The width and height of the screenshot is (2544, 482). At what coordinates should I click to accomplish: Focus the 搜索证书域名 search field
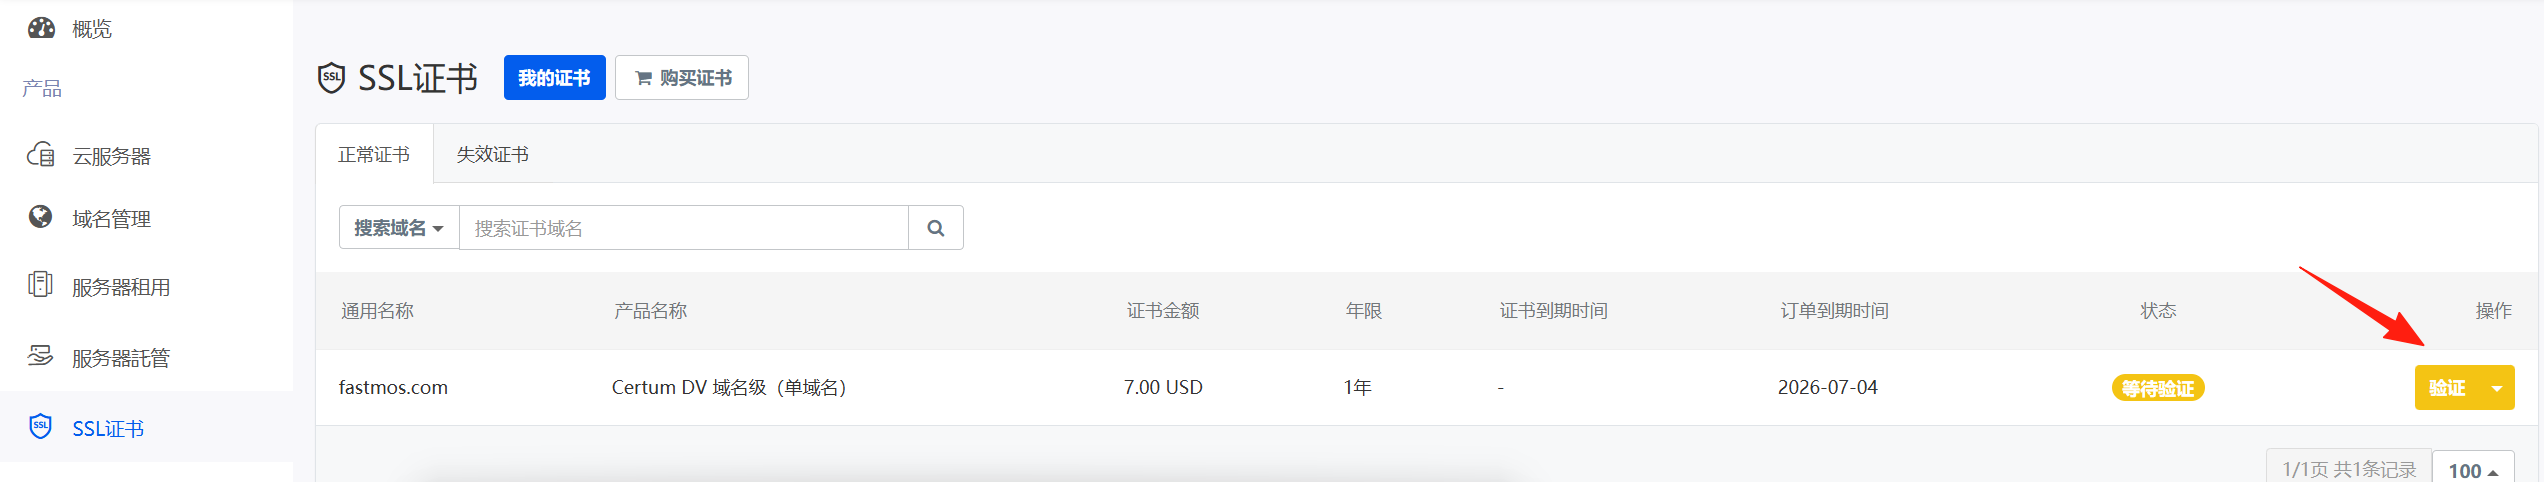click(683, 228)
